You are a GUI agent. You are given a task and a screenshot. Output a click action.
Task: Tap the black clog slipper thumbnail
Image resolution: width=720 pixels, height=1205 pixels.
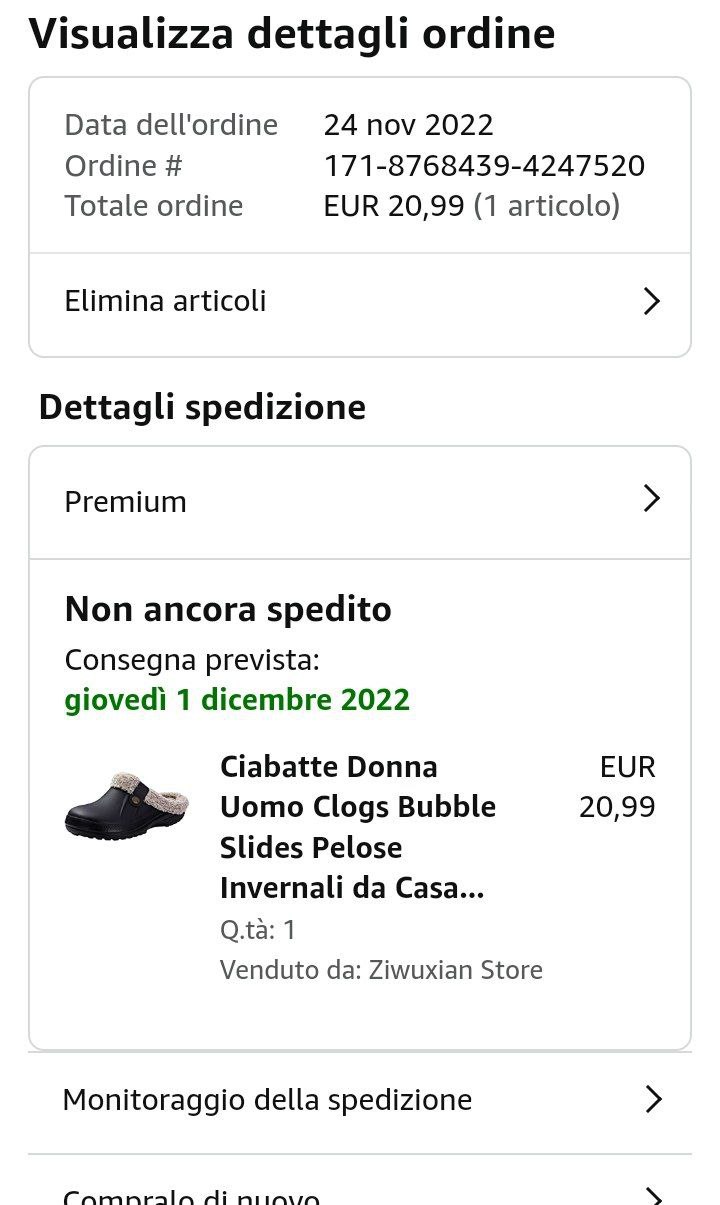tap(126, 805)
